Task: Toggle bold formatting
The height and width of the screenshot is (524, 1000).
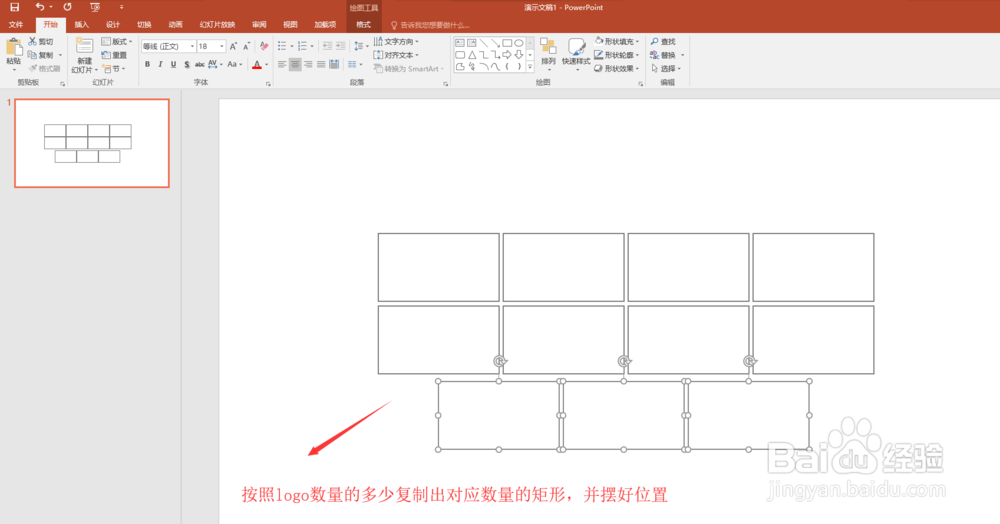Action: point(147,64)
